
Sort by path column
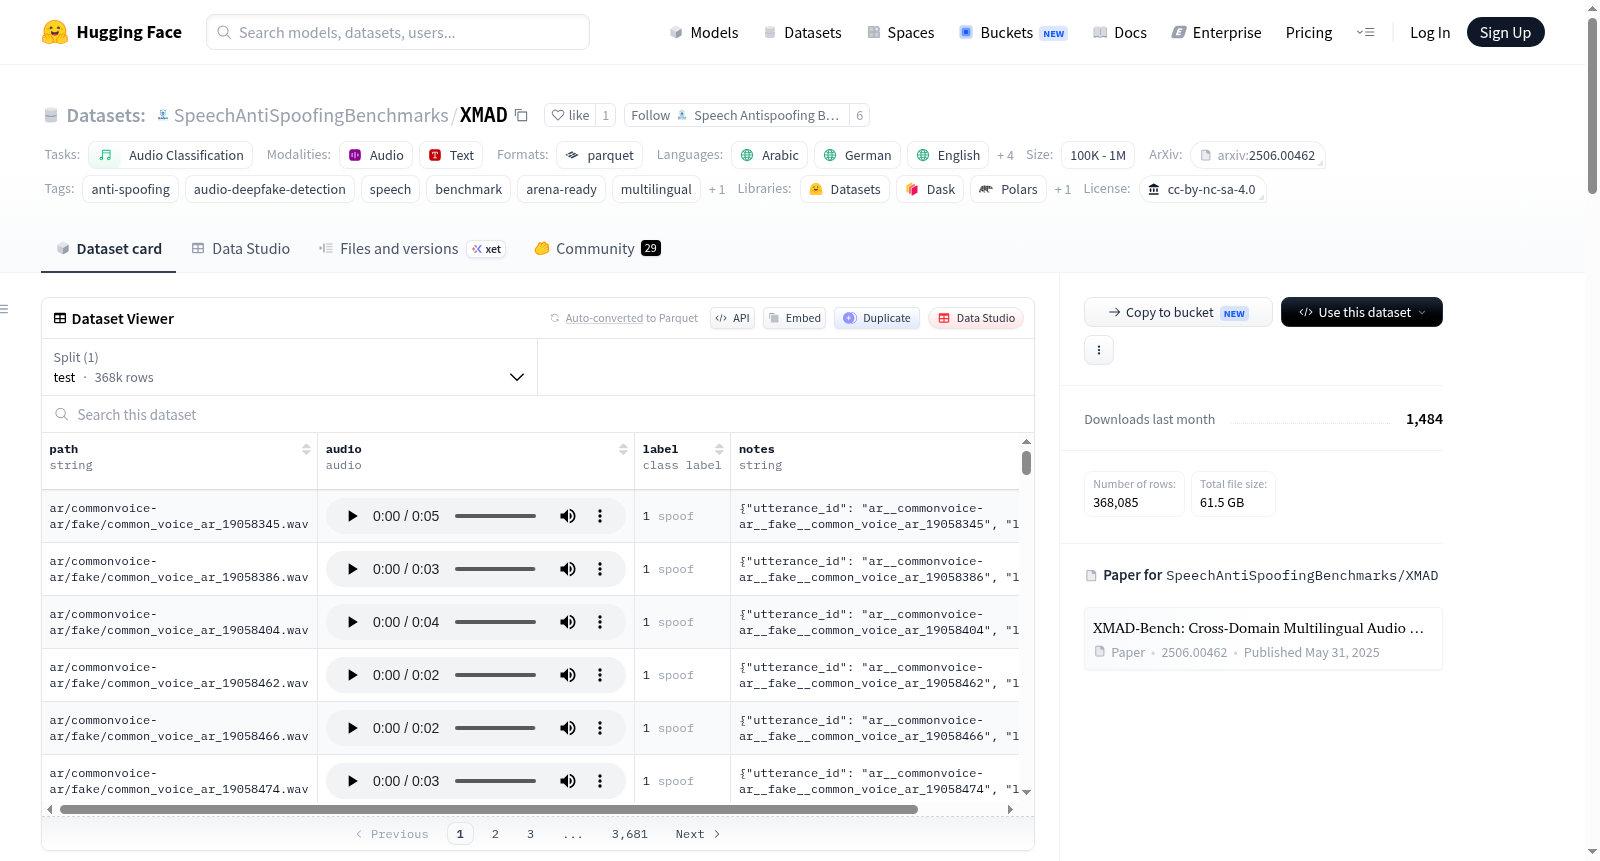point(306,450)
